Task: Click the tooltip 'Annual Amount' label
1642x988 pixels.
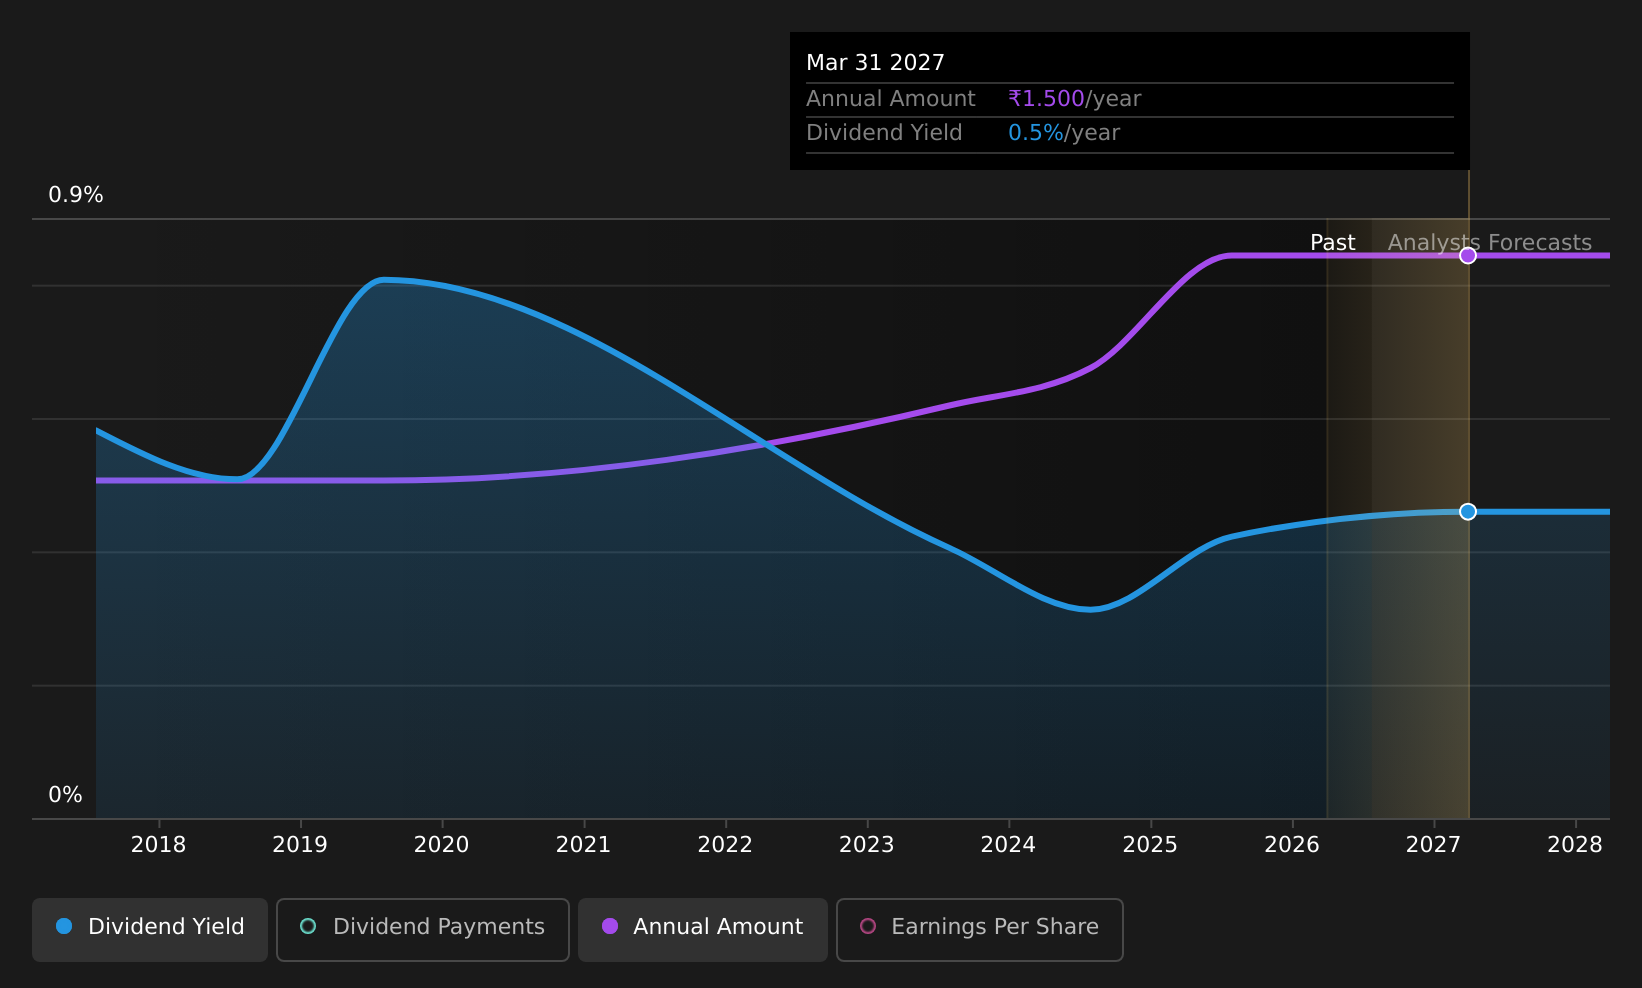Action: pos(890,99)
